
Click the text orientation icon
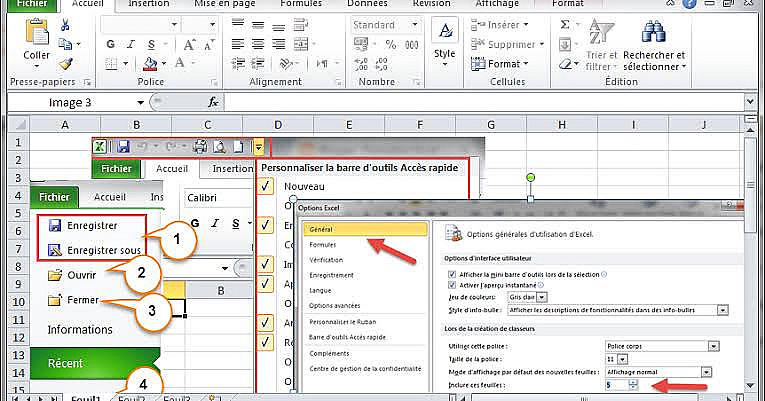[285, 63]
